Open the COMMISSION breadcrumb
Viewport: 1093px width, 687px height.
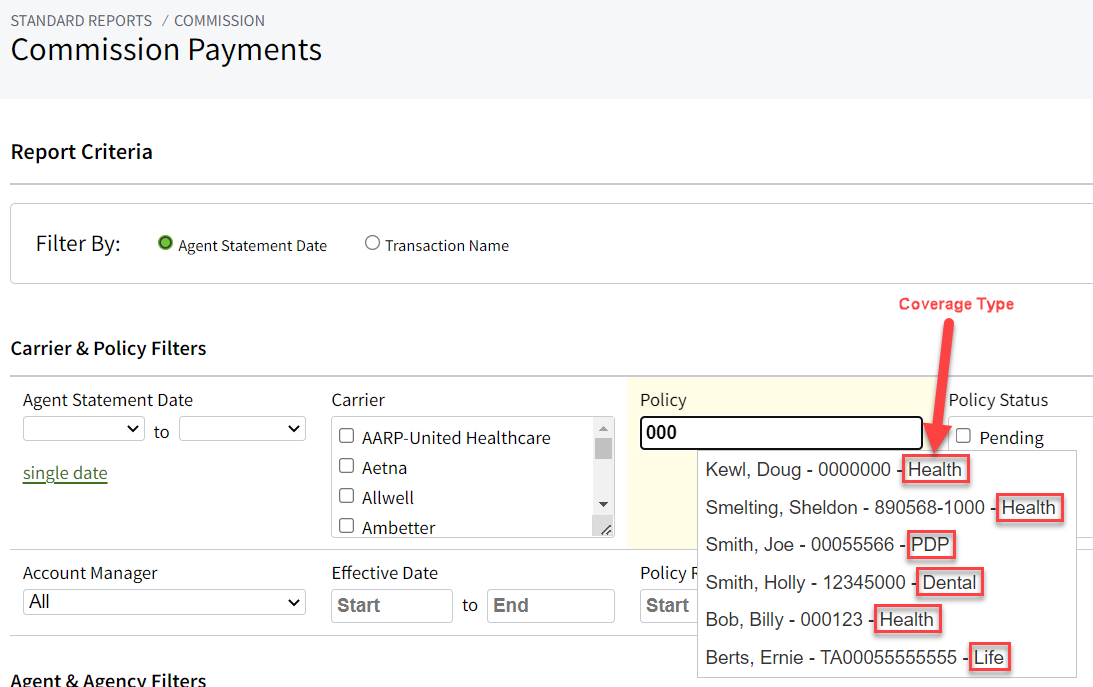click(x=219, y=20)
